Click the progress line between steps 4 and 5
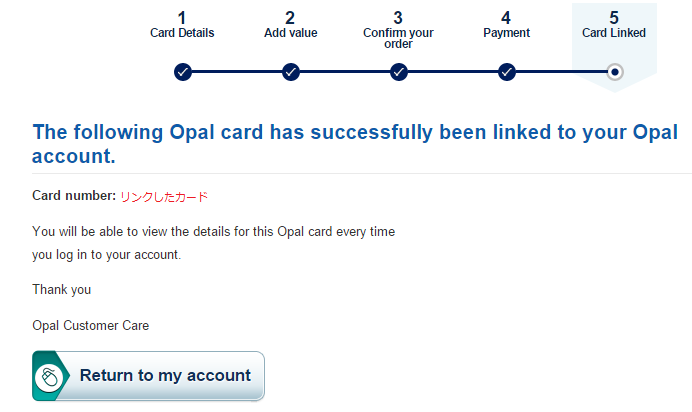692x412 pixels. coord(561,72)
